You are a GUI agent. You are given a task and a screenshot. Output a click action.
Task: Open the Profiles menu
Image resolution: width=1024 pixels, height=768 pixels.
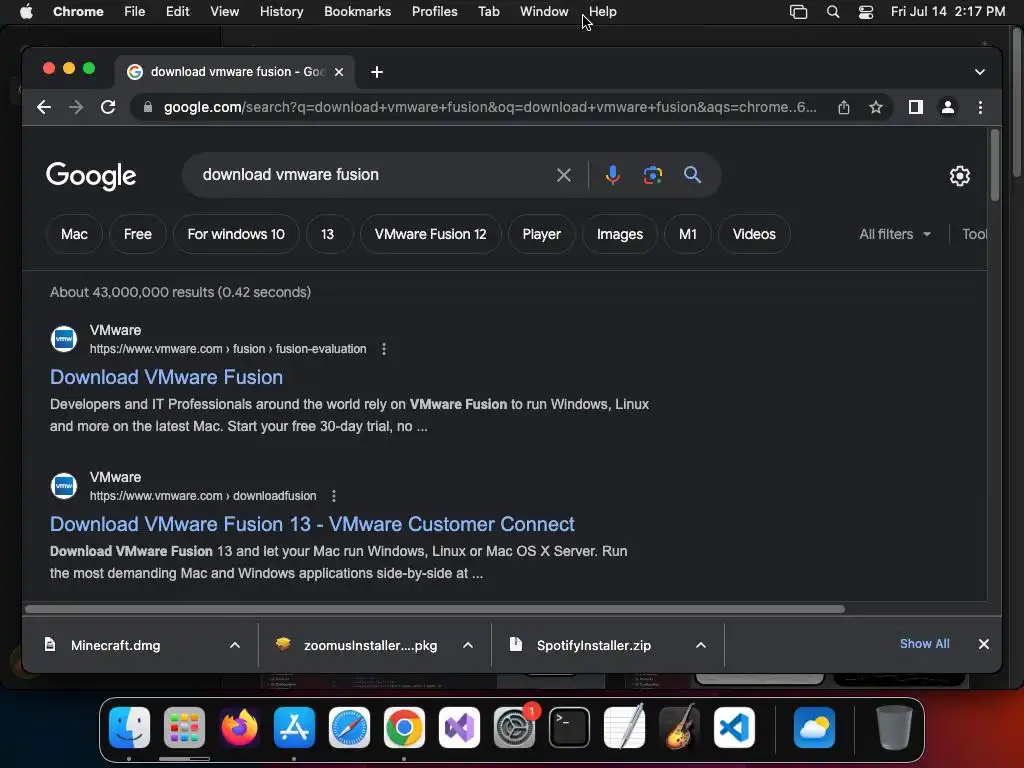434,11
